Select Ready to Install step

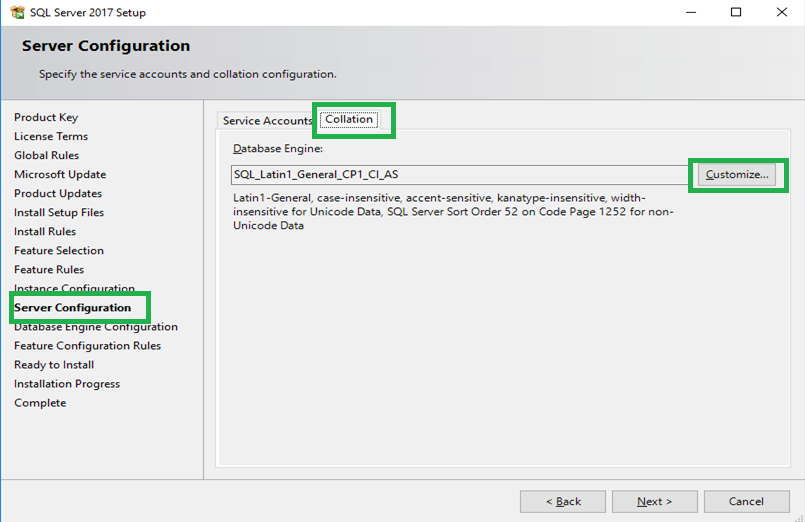click(x=54, y=365)
